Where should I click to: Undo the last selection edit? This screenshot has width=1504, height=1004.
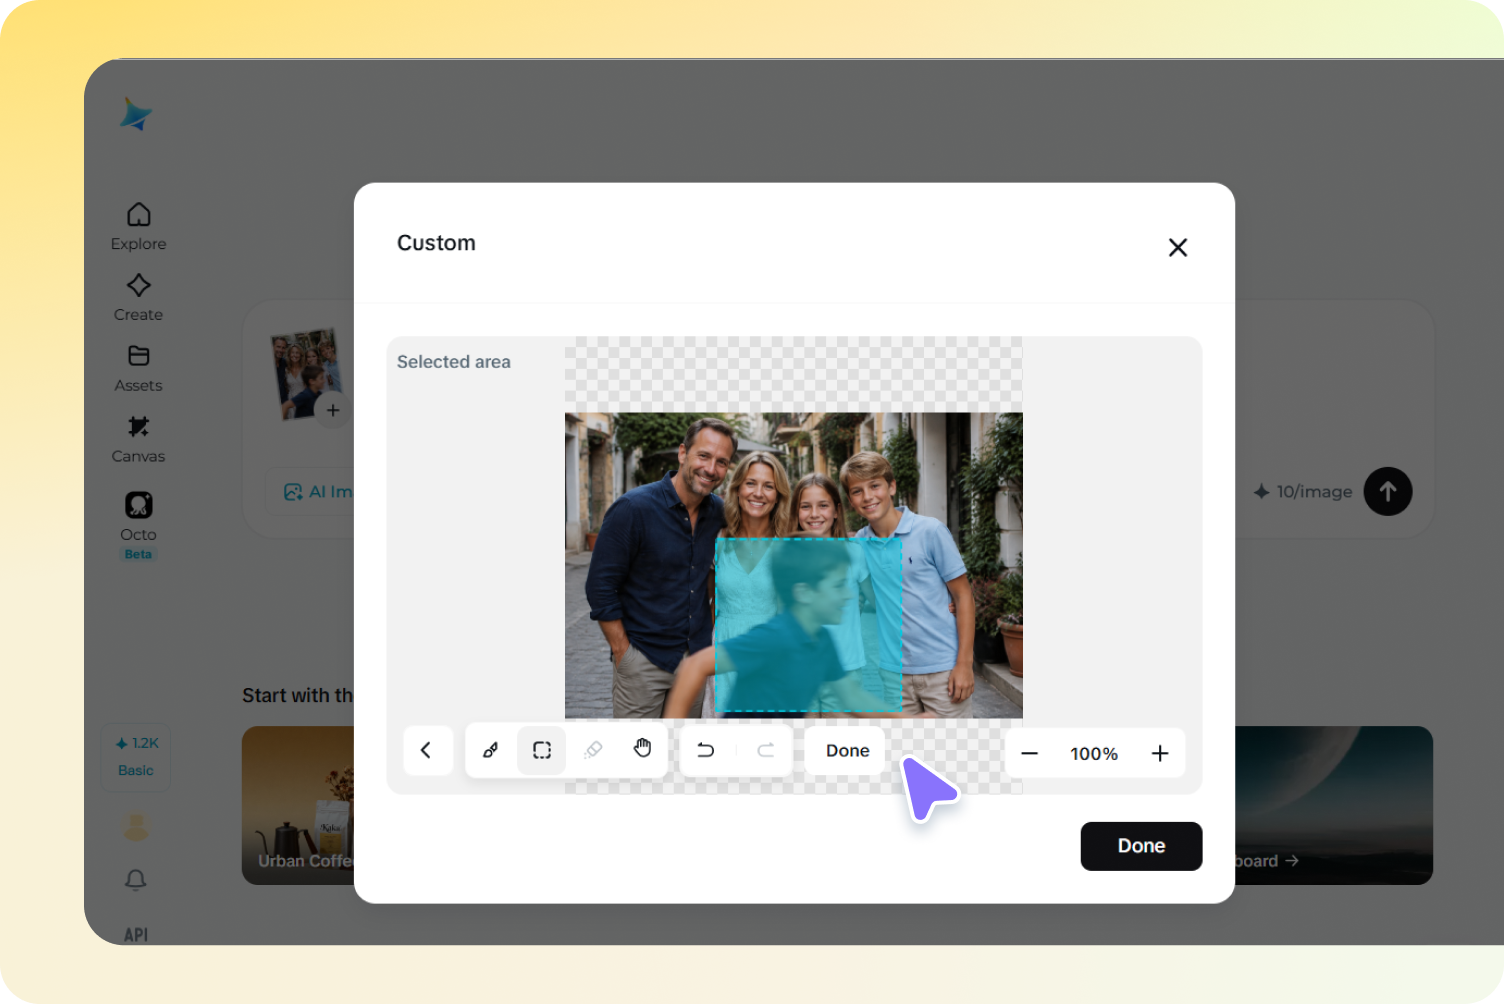706,751
